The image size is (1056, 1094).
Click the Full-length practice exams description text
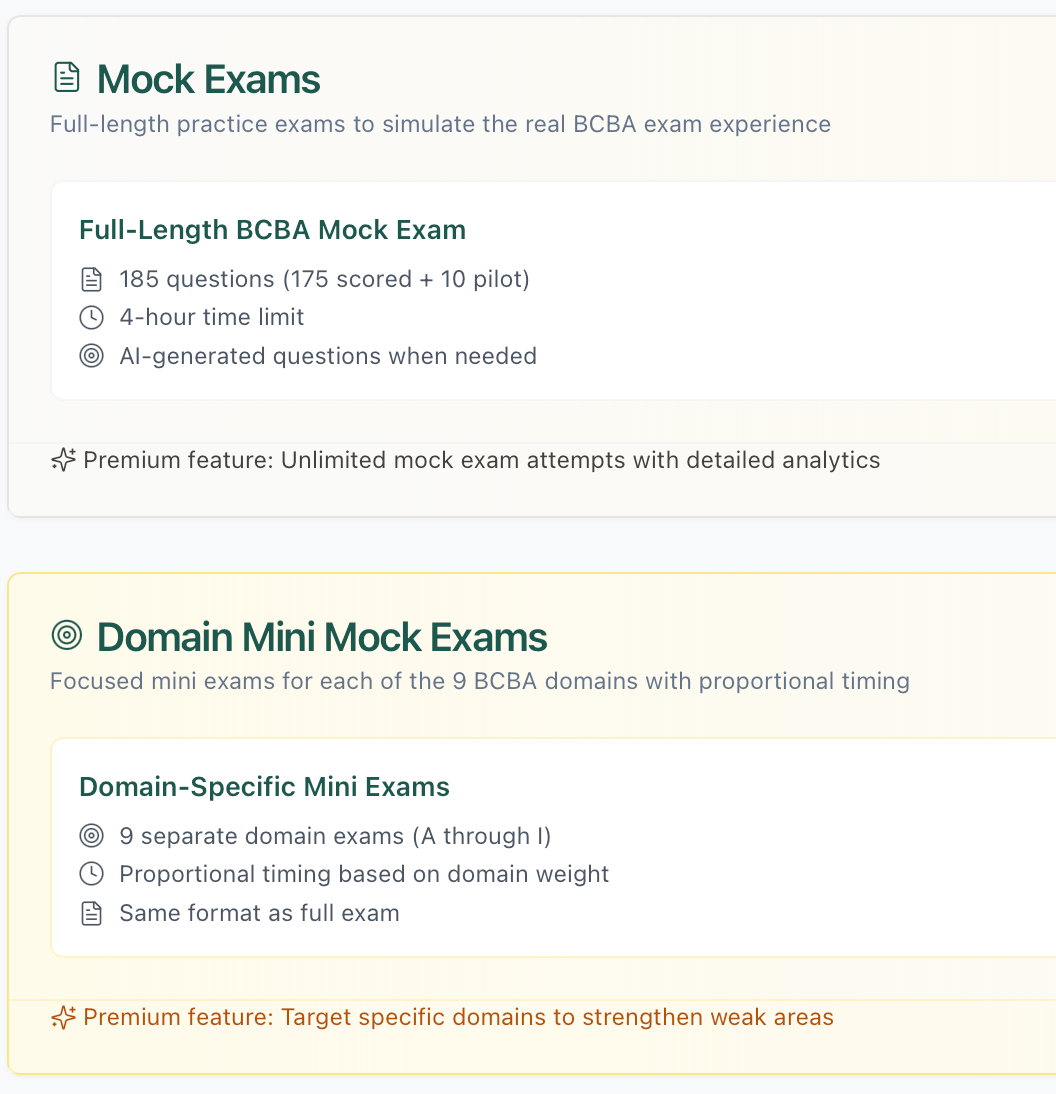click(440, 124)
